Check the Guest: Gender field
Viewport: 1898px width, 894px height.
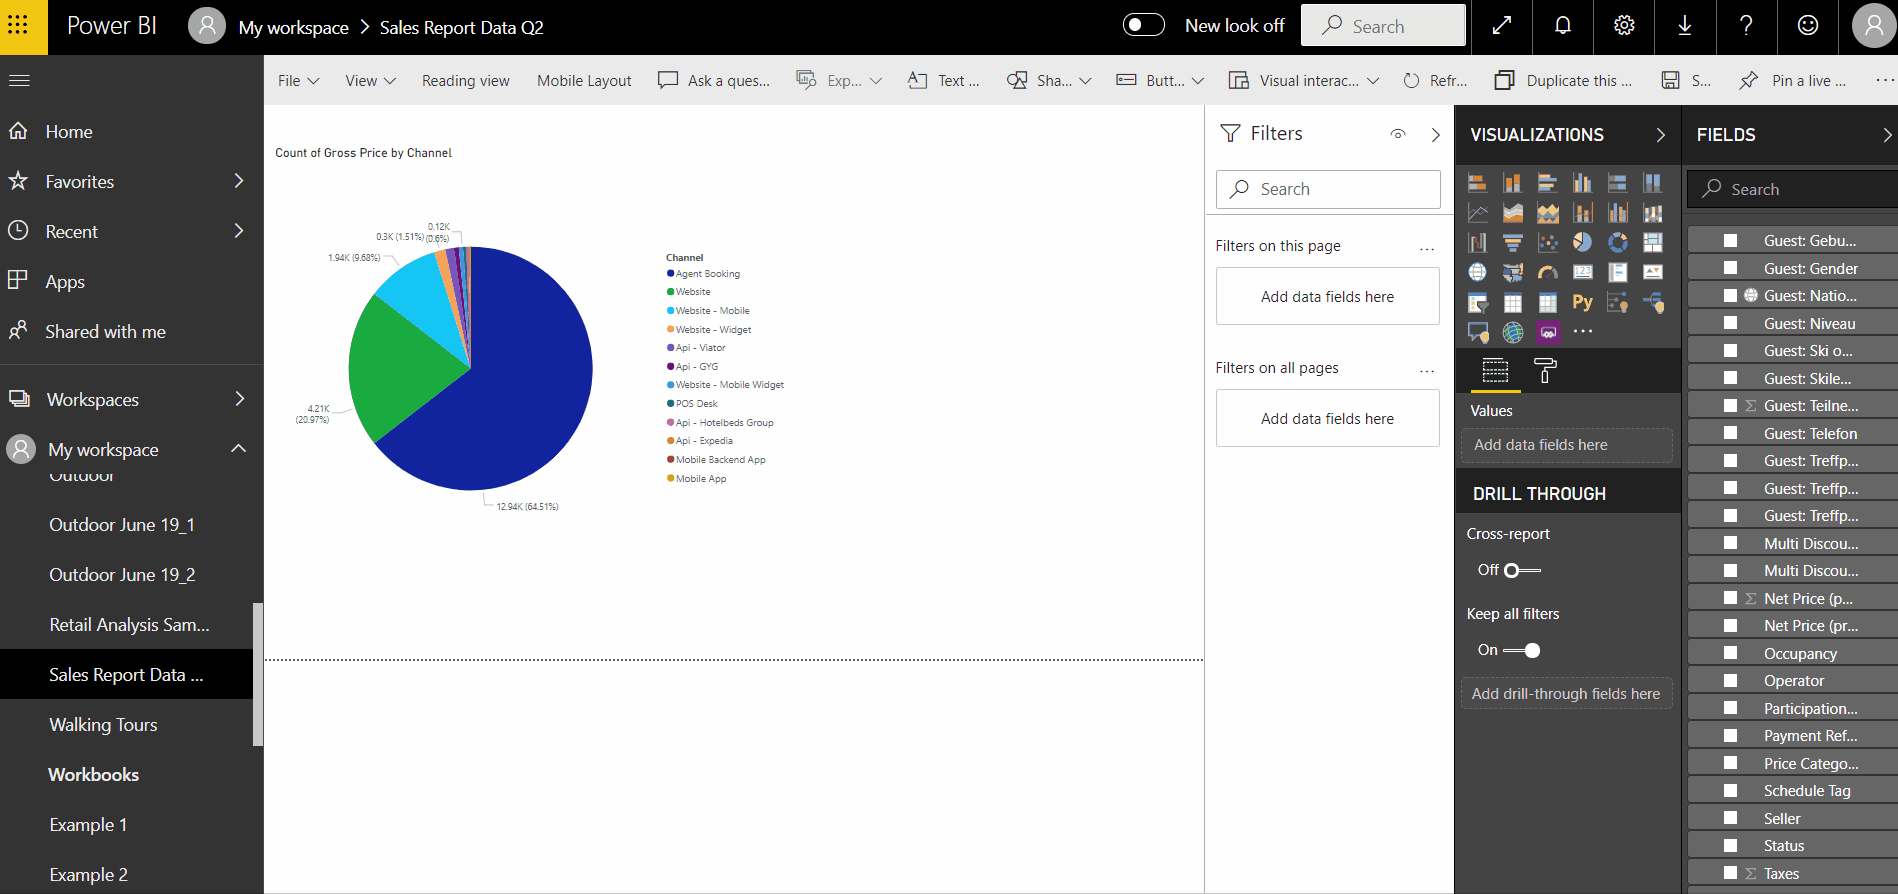1730,268
